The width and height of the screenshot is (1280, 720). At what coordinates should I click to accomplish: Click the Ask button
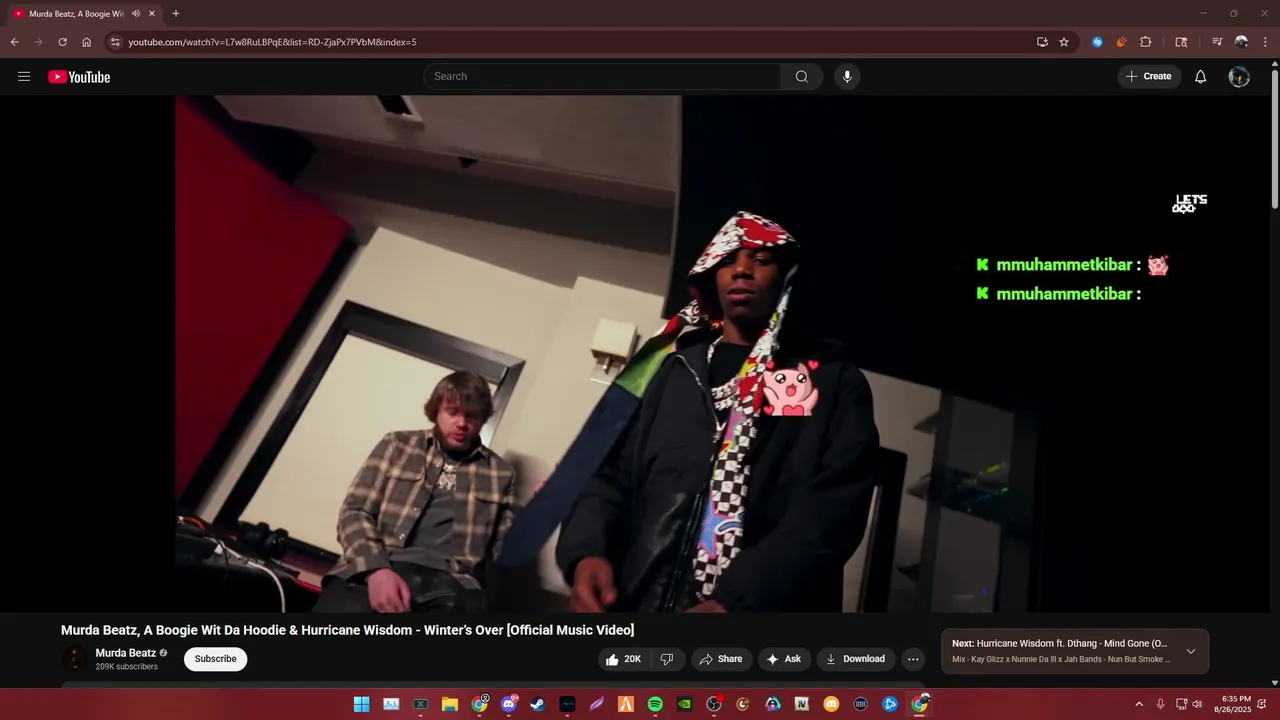point(784,659)
